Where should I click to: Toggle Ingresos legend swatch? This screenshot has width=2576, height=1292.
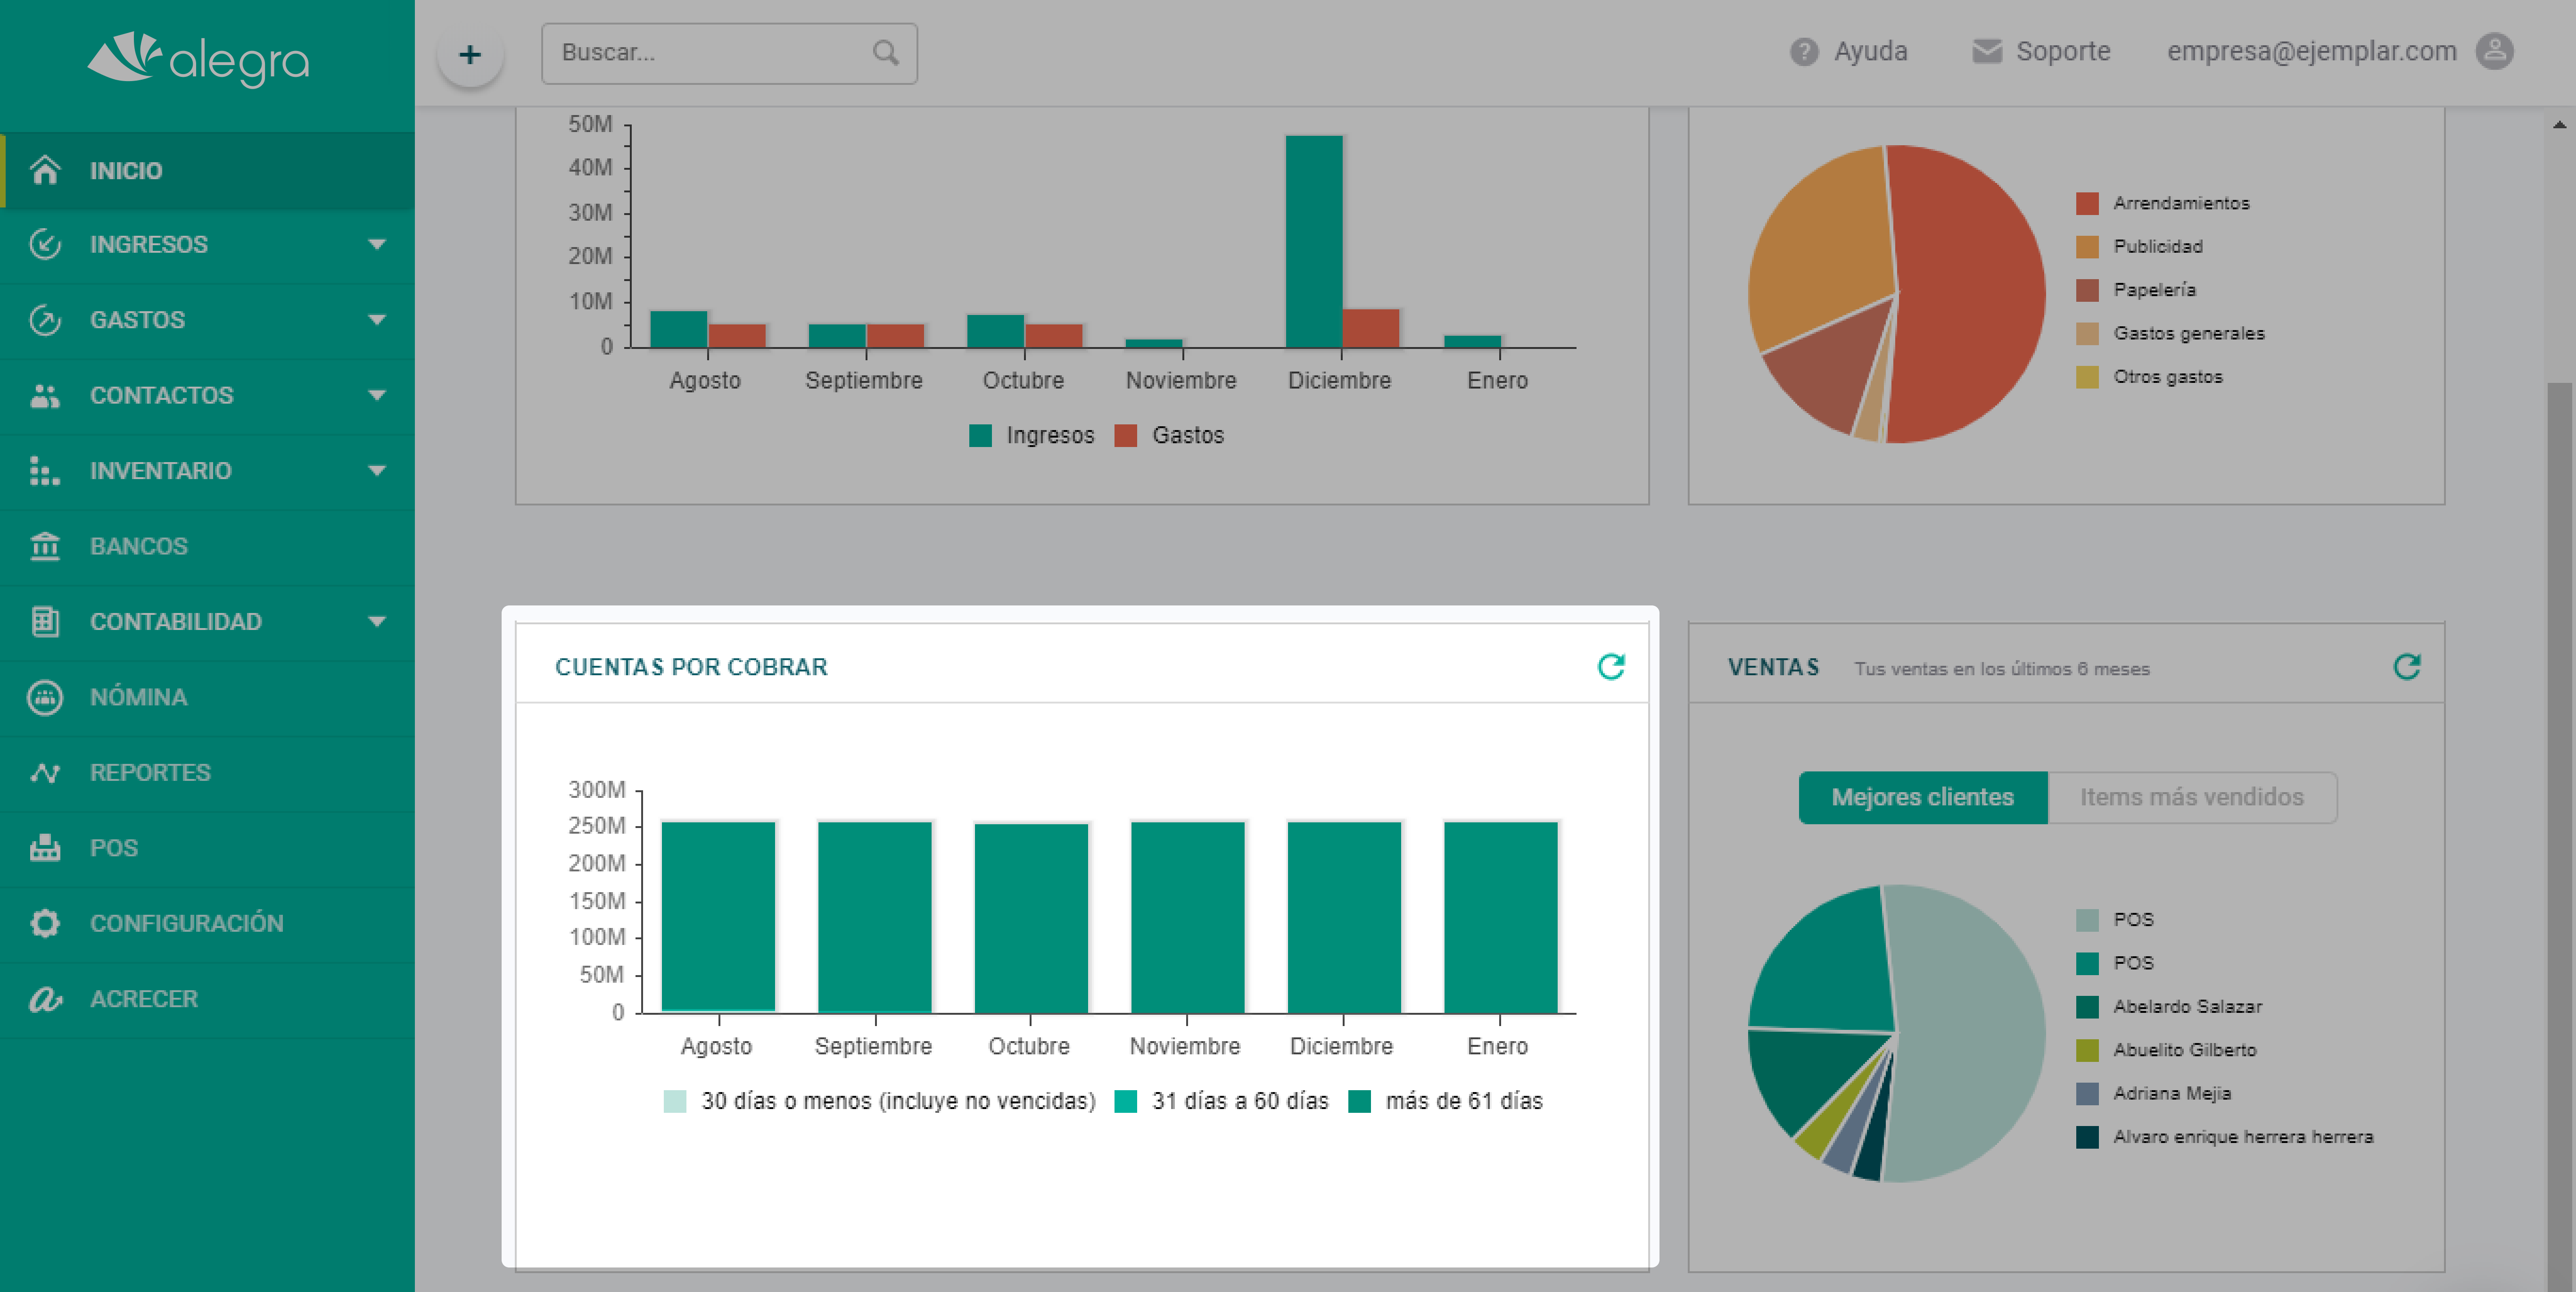click(981, 435)
